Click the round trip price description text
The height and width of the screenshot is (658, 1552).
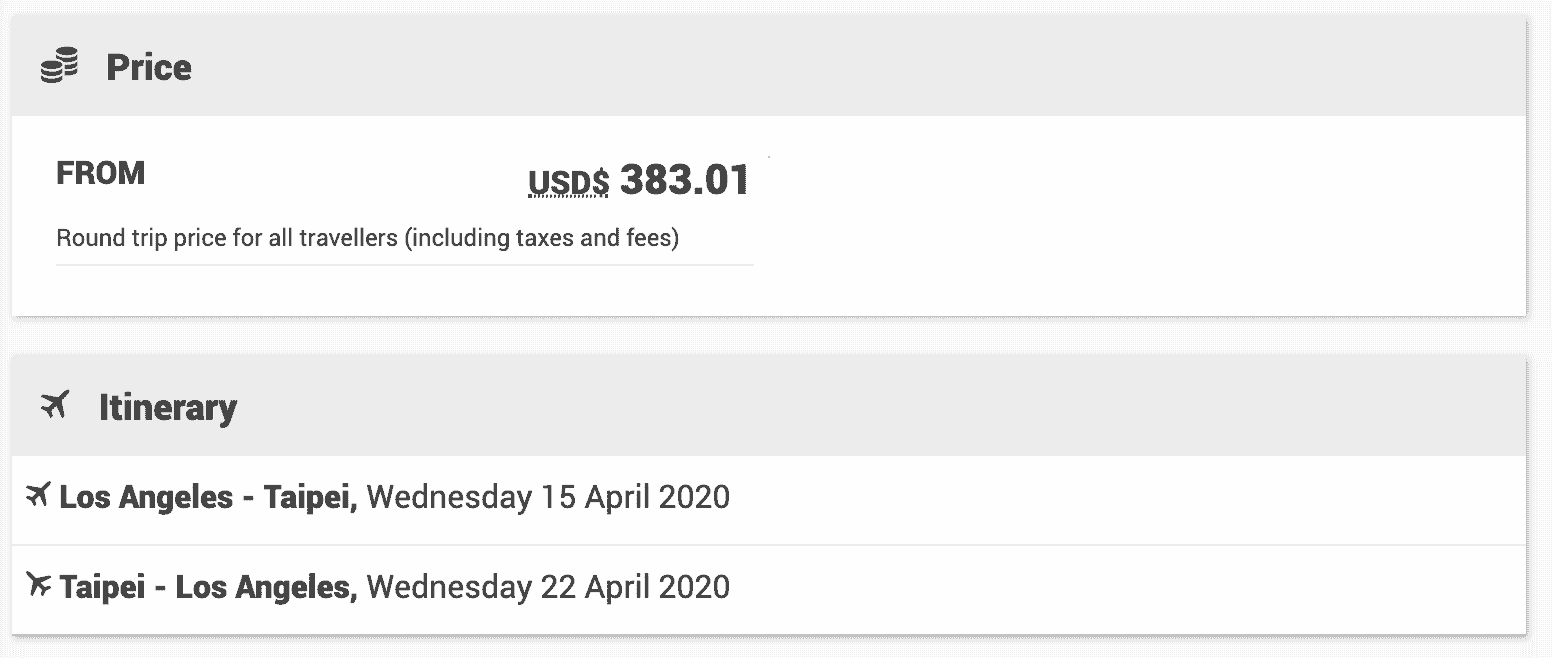(368, 240)
